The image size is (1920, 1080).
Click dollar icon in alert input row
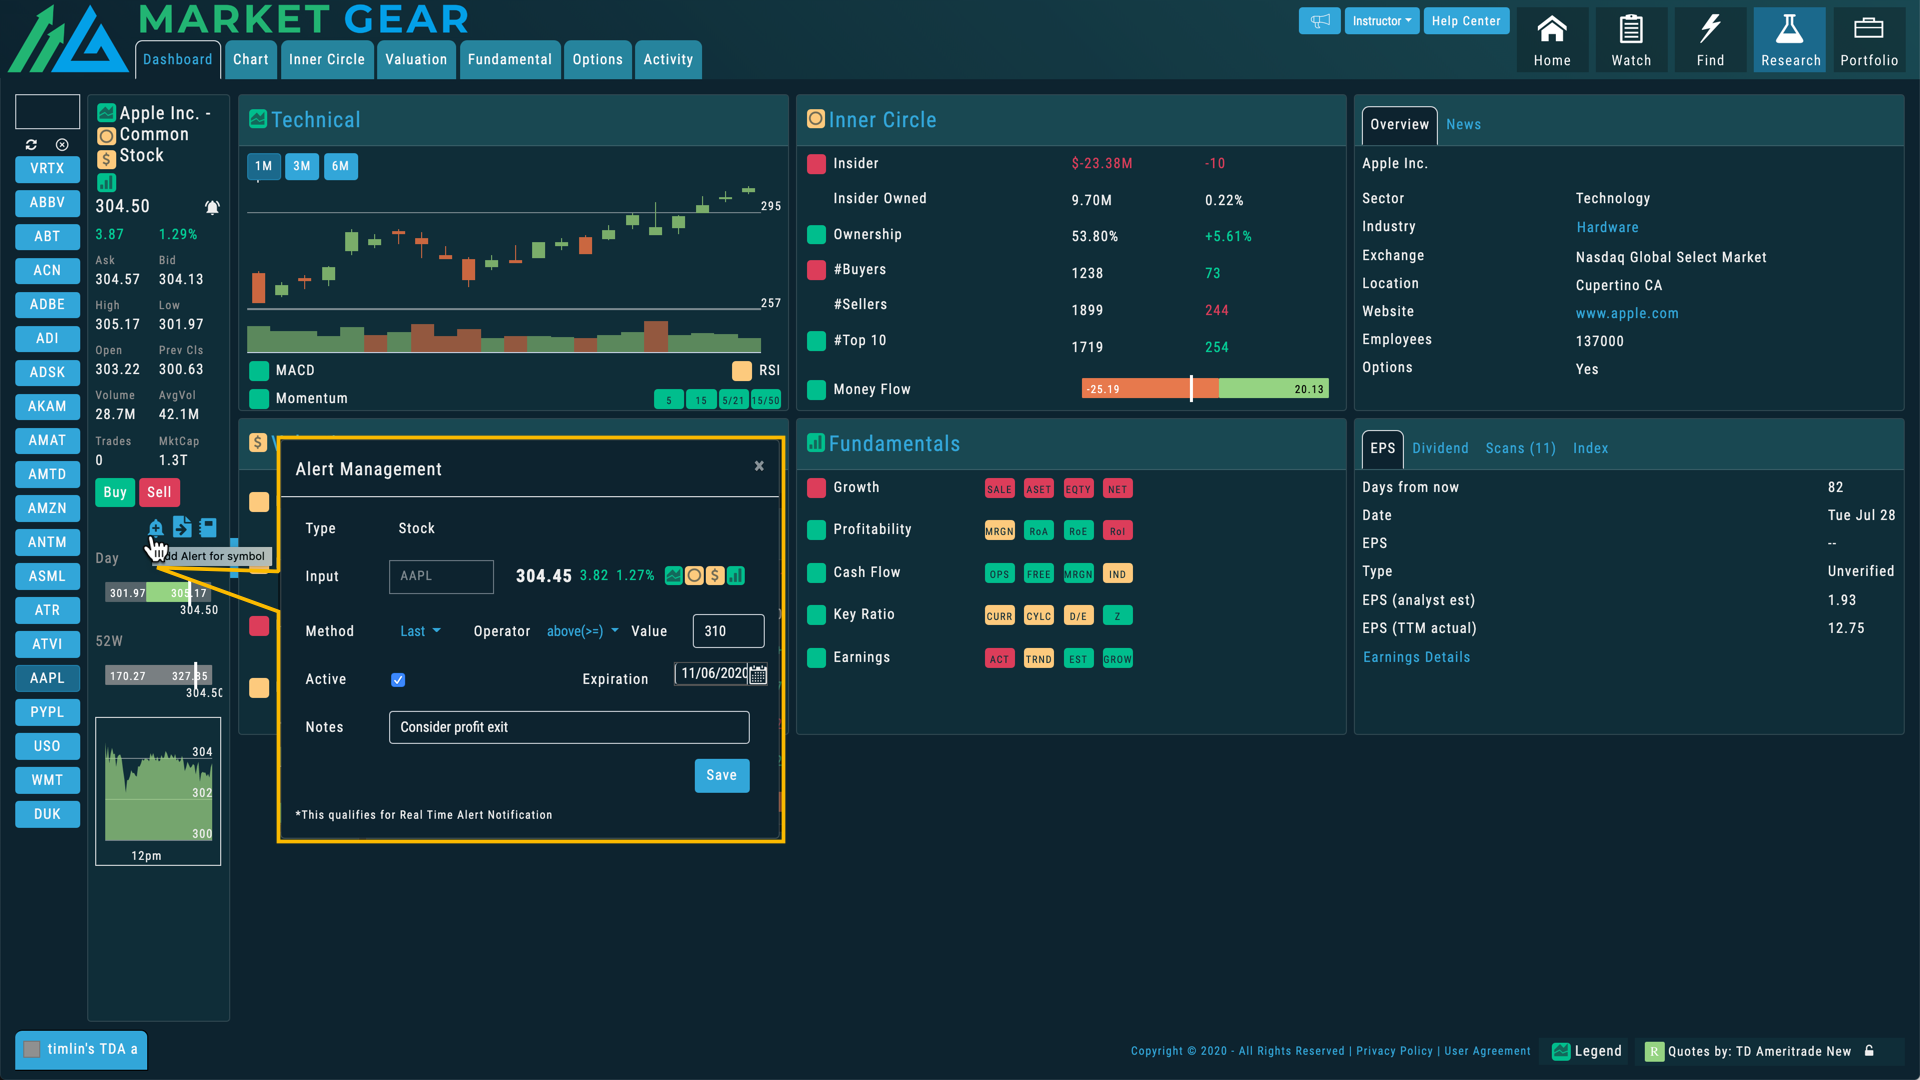tap(715, 576)
